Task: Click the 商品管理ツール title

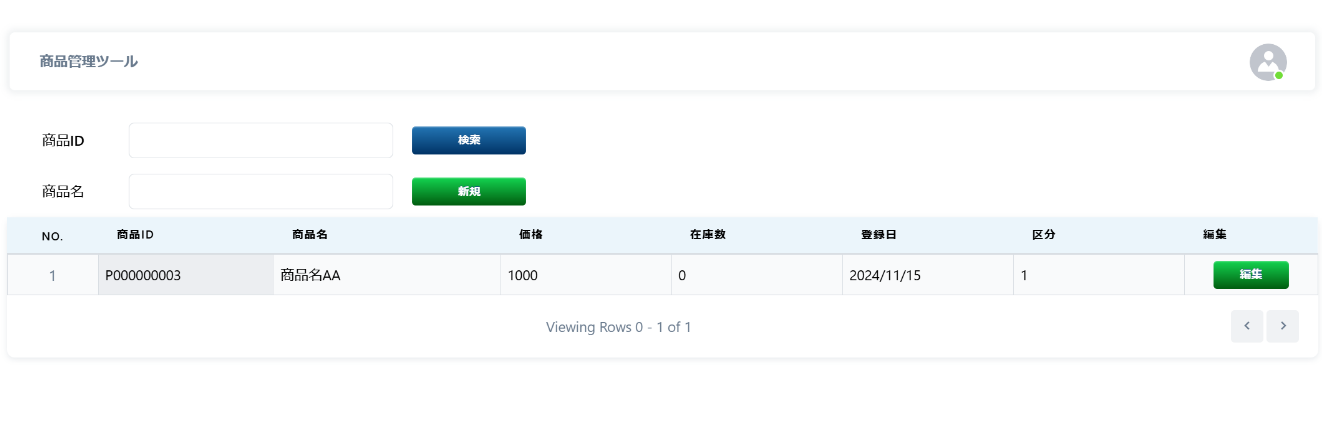Action: 89,62
